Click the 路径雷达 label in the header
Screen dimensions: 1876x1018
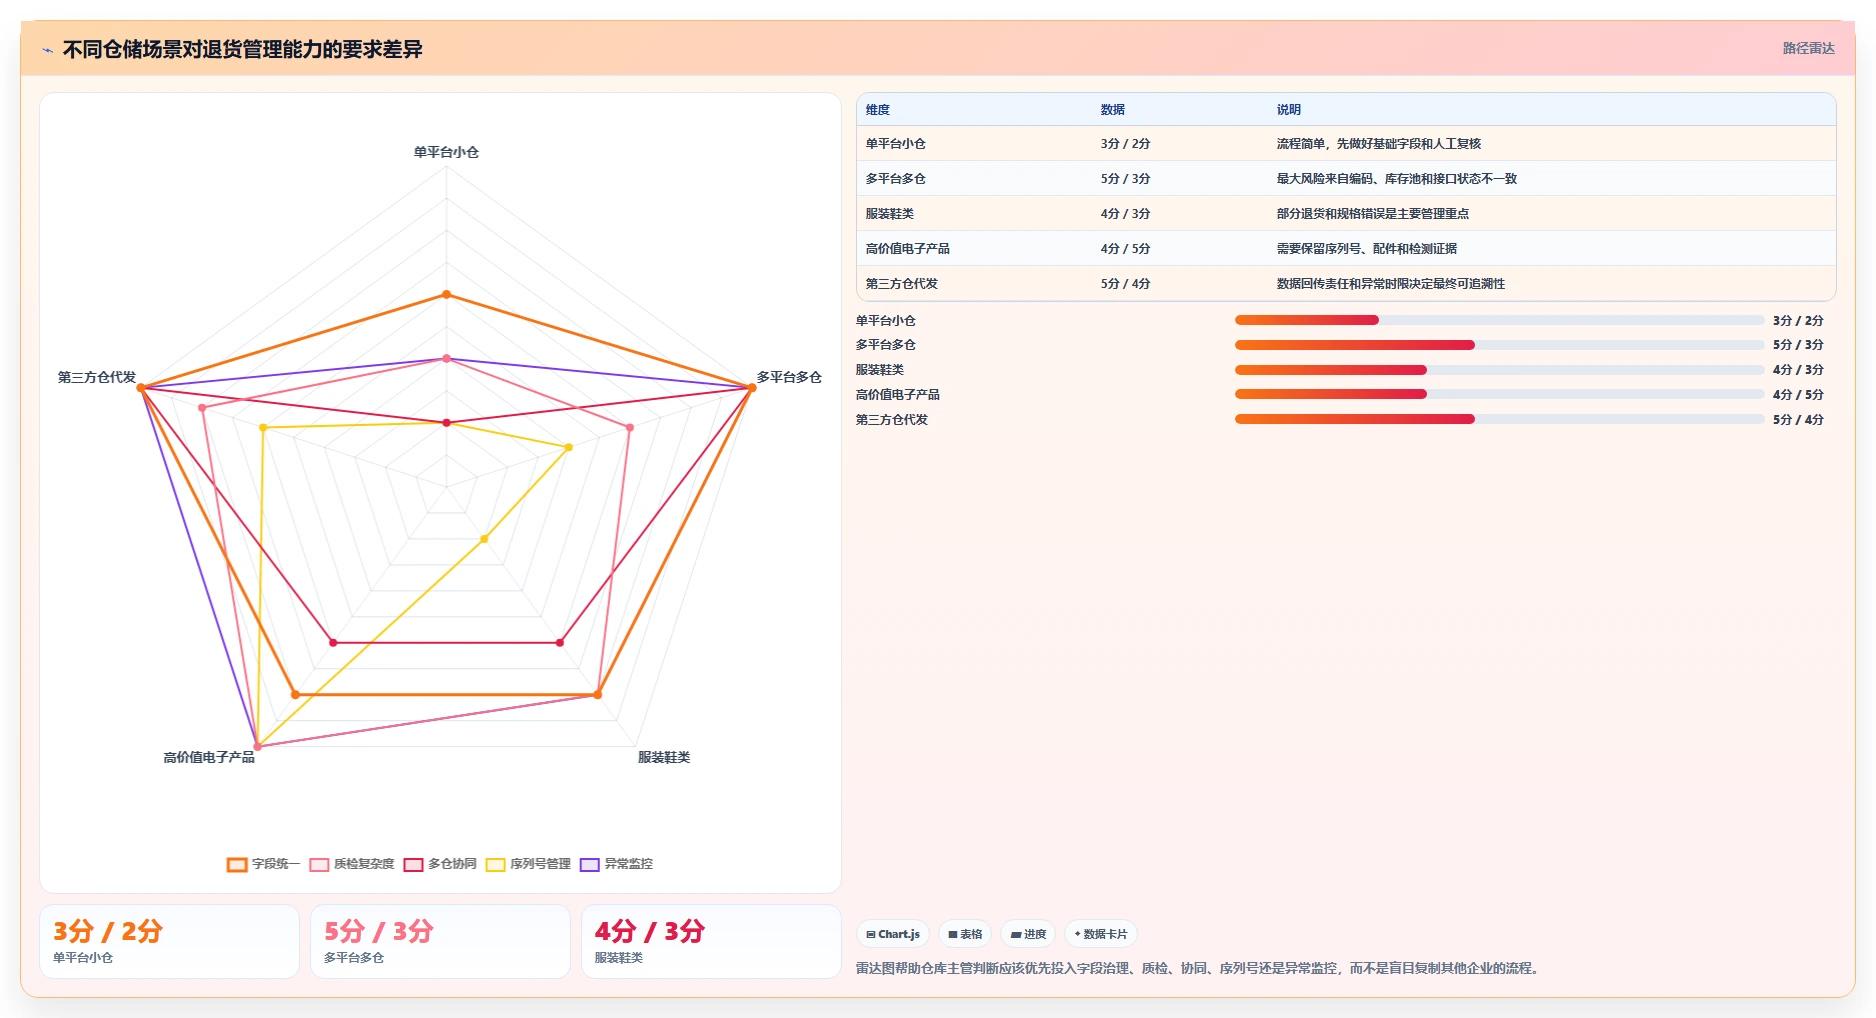point(1808,48)
